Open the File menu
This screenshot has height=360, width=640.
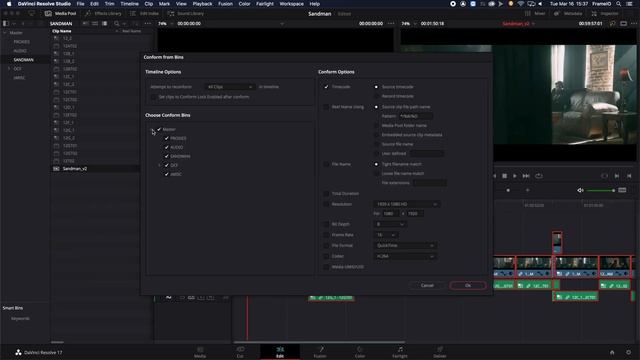(80, 4)
